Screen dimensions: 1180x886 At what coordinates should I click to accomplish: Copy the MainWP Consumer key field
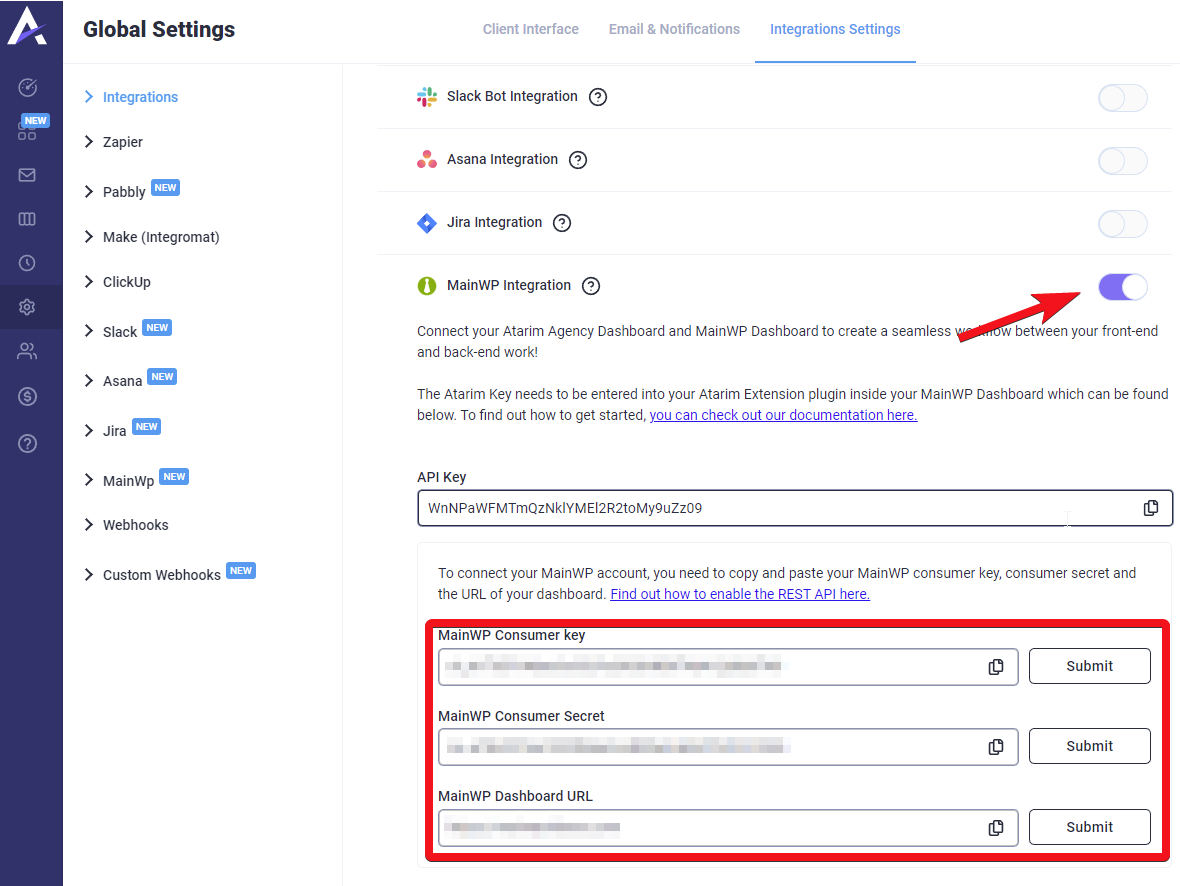click(x=995, y=666)
